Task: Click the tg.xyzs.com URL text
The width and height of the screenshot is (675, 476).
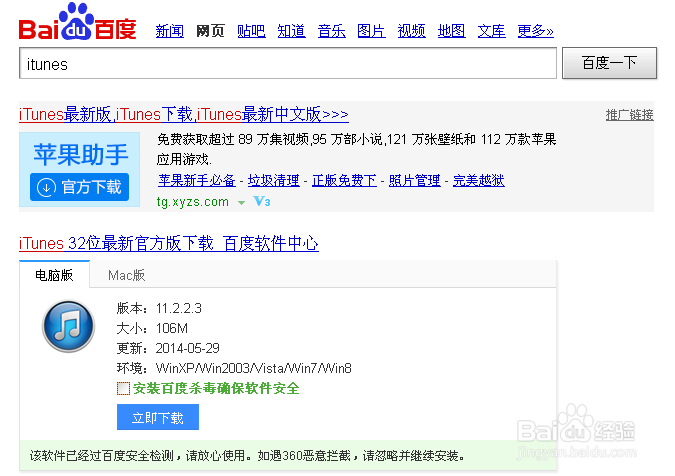Action: click(x=193, y=202)
